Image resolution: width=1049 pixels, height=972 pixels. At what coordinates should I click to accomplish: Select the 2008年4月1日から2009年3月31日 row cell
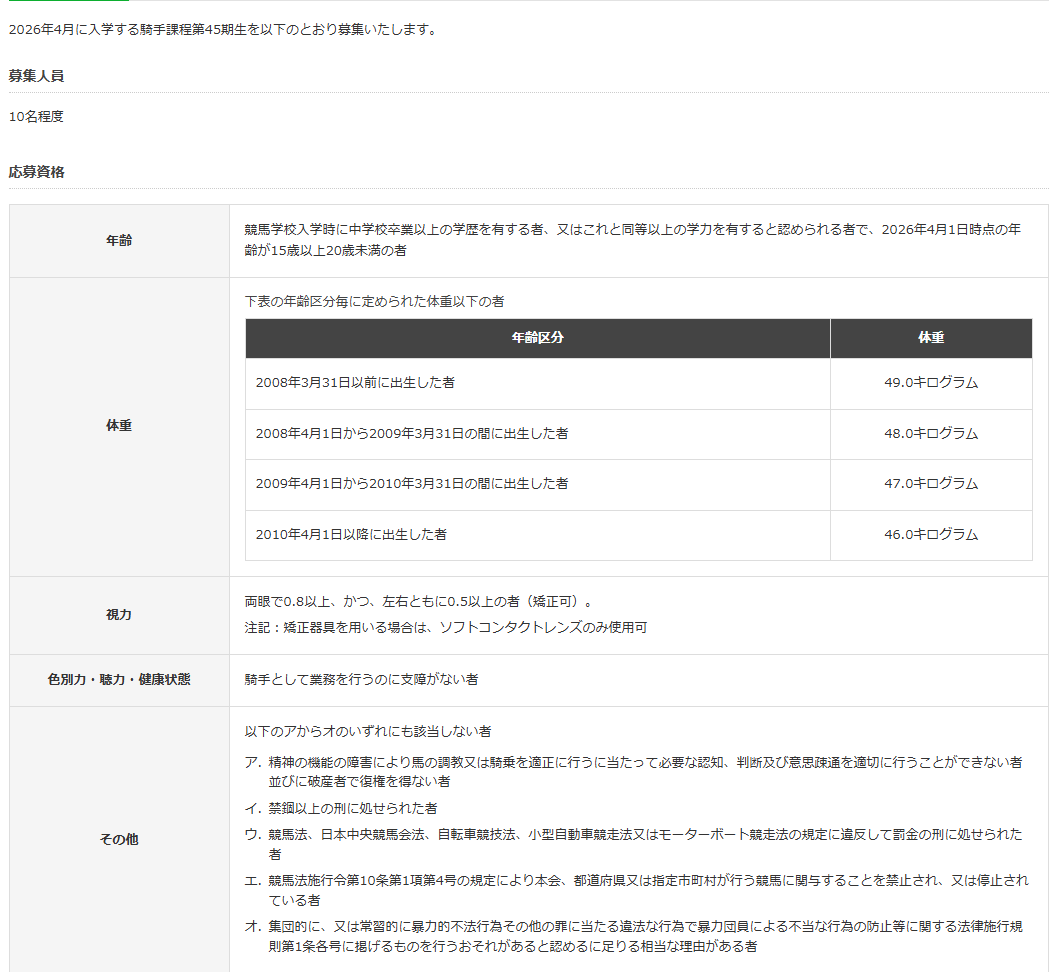click(412, 434)
